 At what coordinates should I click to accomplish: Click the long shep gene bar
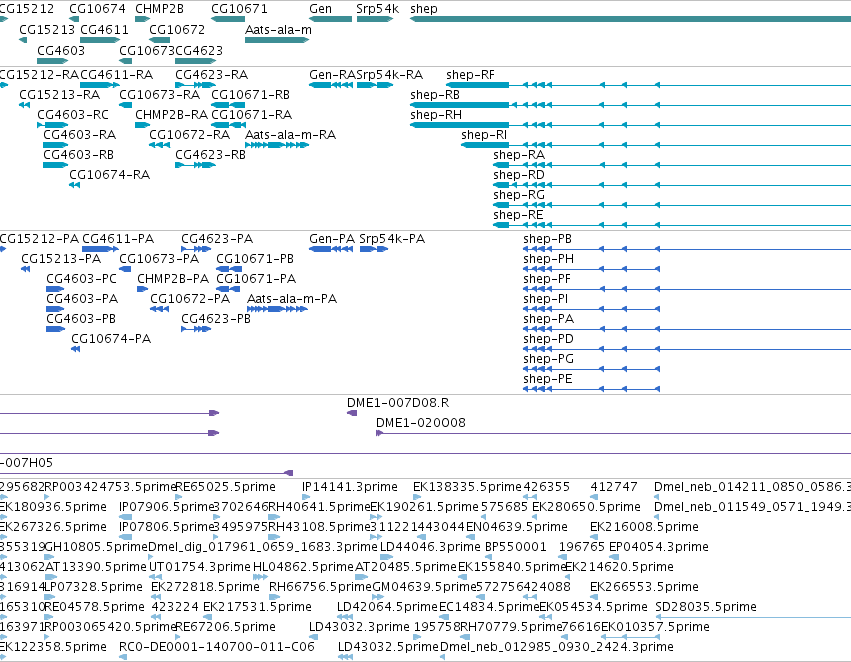(x=630, y=19)
